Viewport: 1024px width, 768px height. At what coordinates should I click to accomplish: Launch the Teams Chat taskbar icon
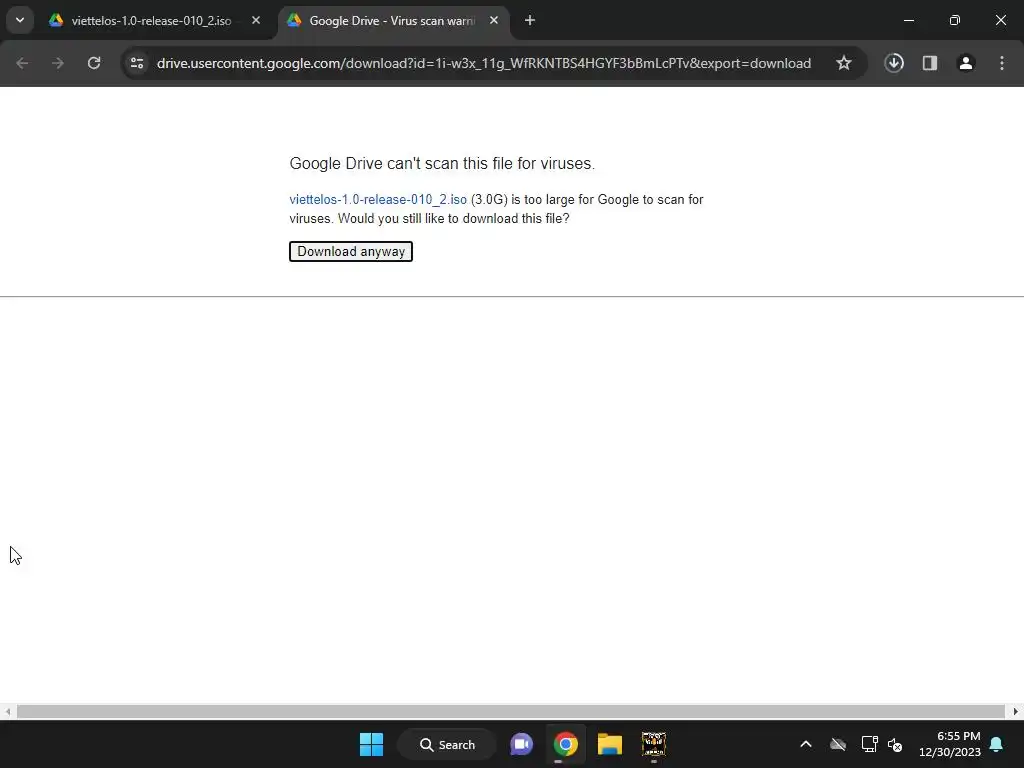click(521, 744)
